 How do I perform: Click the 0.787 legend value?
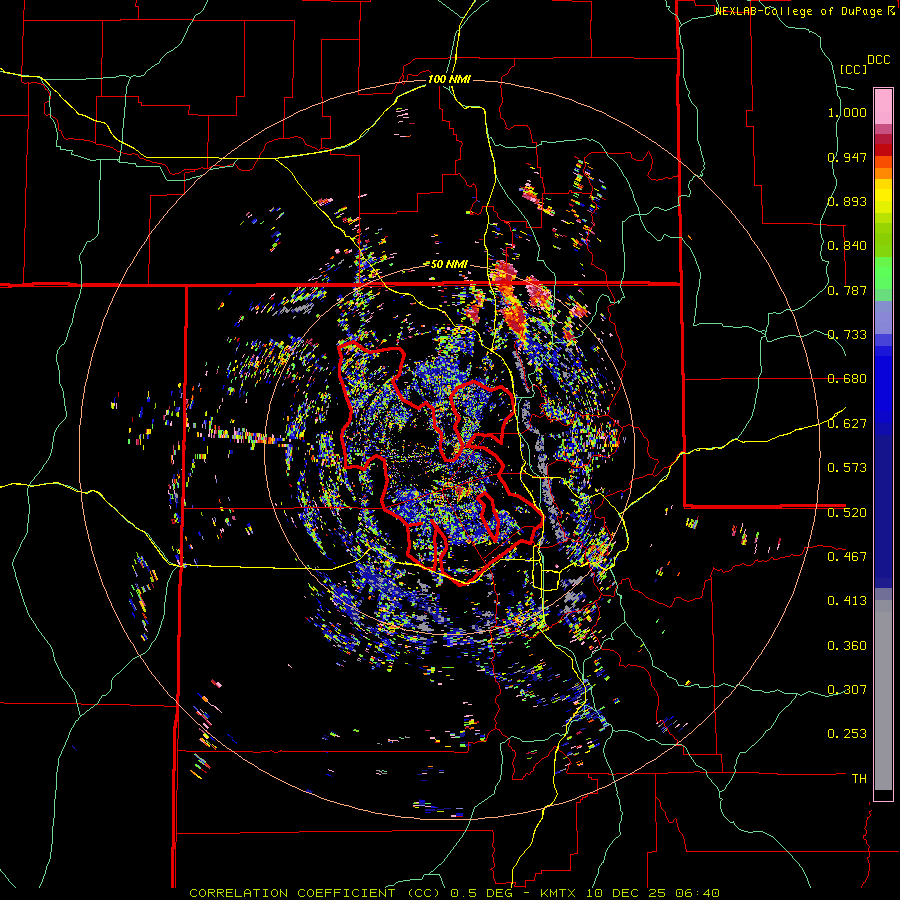[847, 290]
